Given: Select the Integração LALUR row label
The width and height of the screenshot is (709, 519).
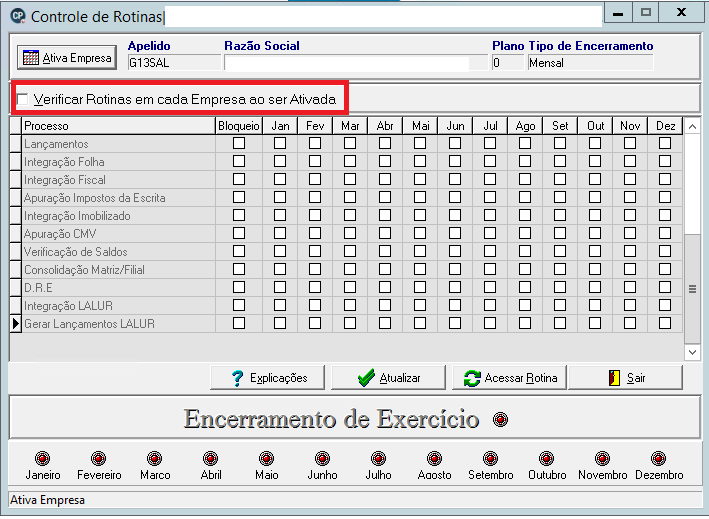Looking at the screenshot, I should click(68, 306).
